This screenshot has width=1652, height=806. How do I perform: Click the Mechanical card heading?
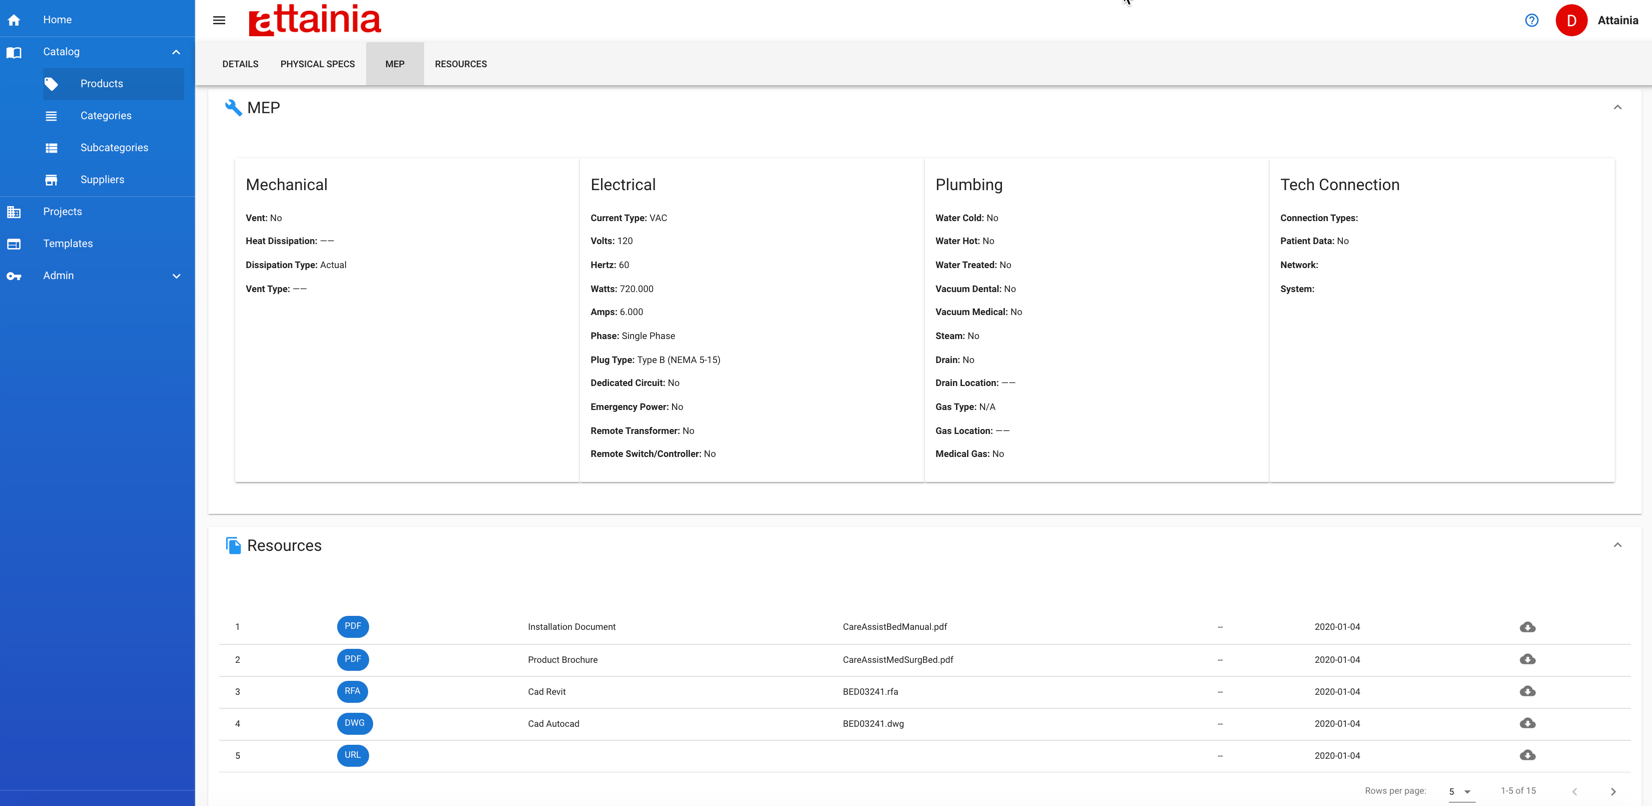pyautogui.click(x=287, y=185)
